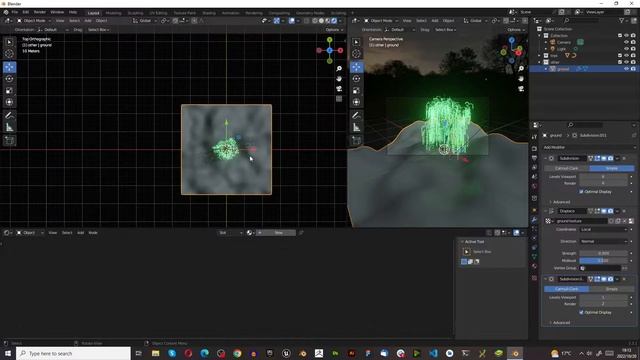Viewport: 640px width, 360px height.
Task: Open the Render menu
Action: tap(40, 12)
